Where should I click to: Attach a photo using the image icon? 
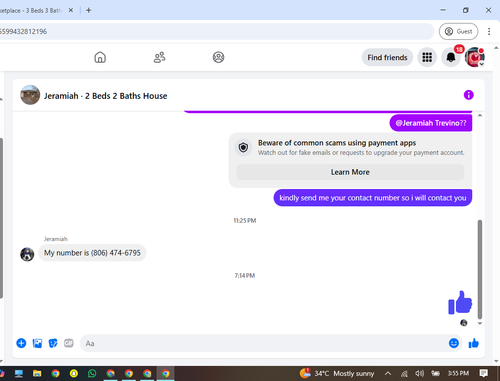pos(37,343)
